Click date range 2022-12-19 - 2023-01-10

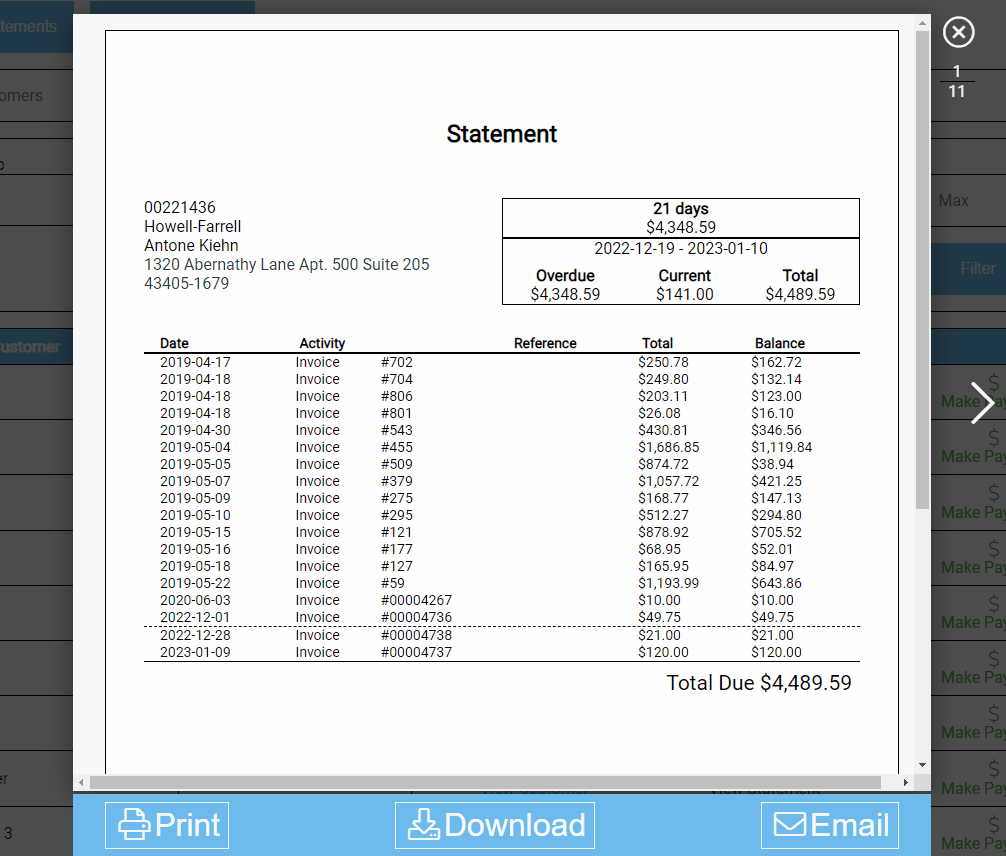click(681, 249)
